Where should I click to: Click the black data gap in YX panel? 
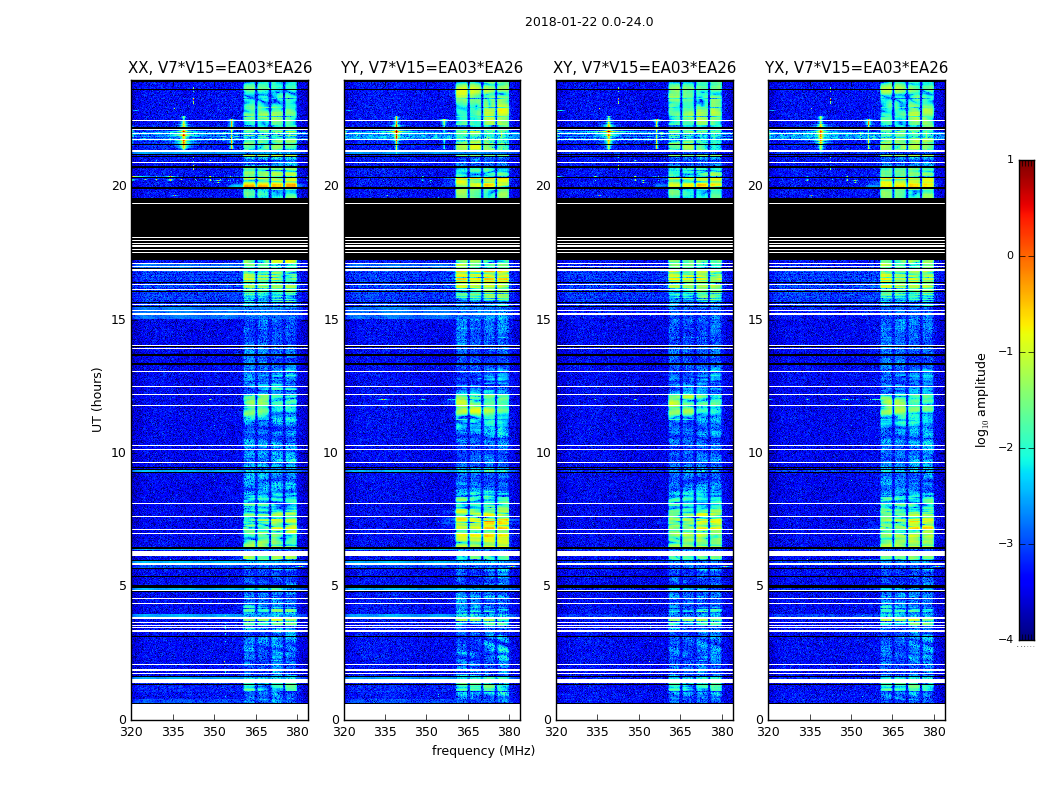pos(856,220)
